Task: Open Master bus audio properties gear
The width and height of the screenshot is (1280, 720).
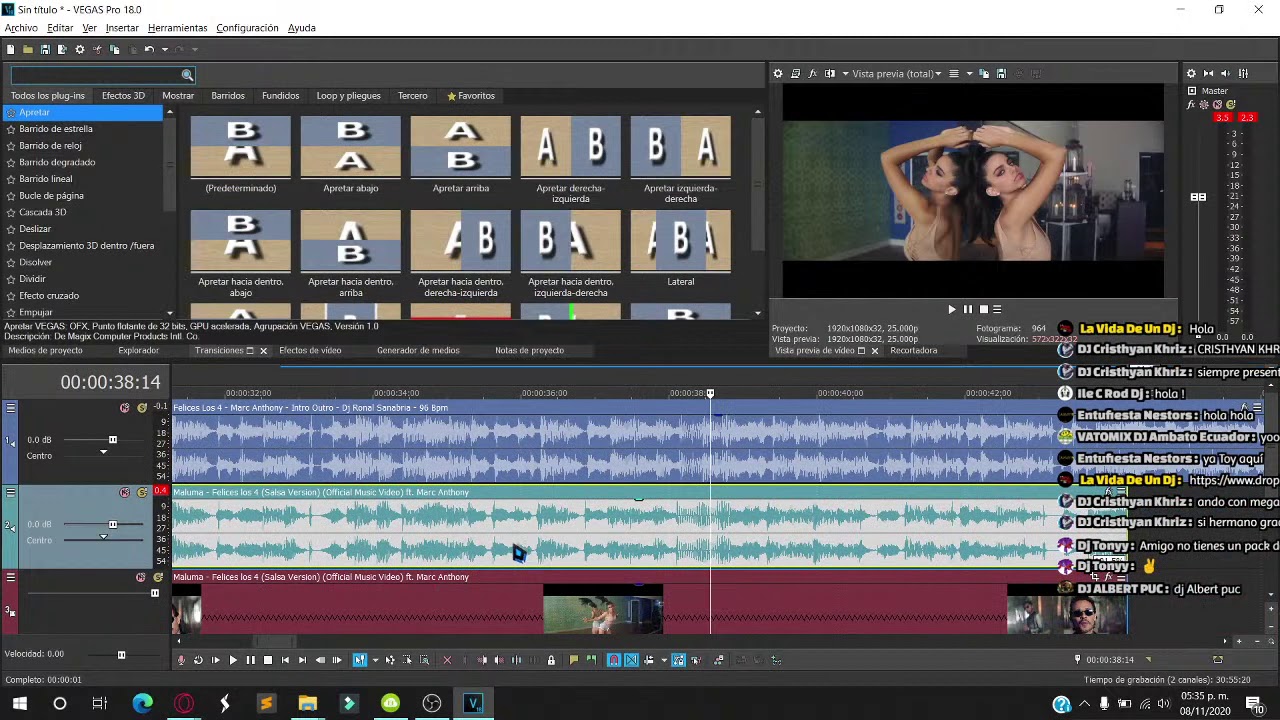Action: point(1193,73)
